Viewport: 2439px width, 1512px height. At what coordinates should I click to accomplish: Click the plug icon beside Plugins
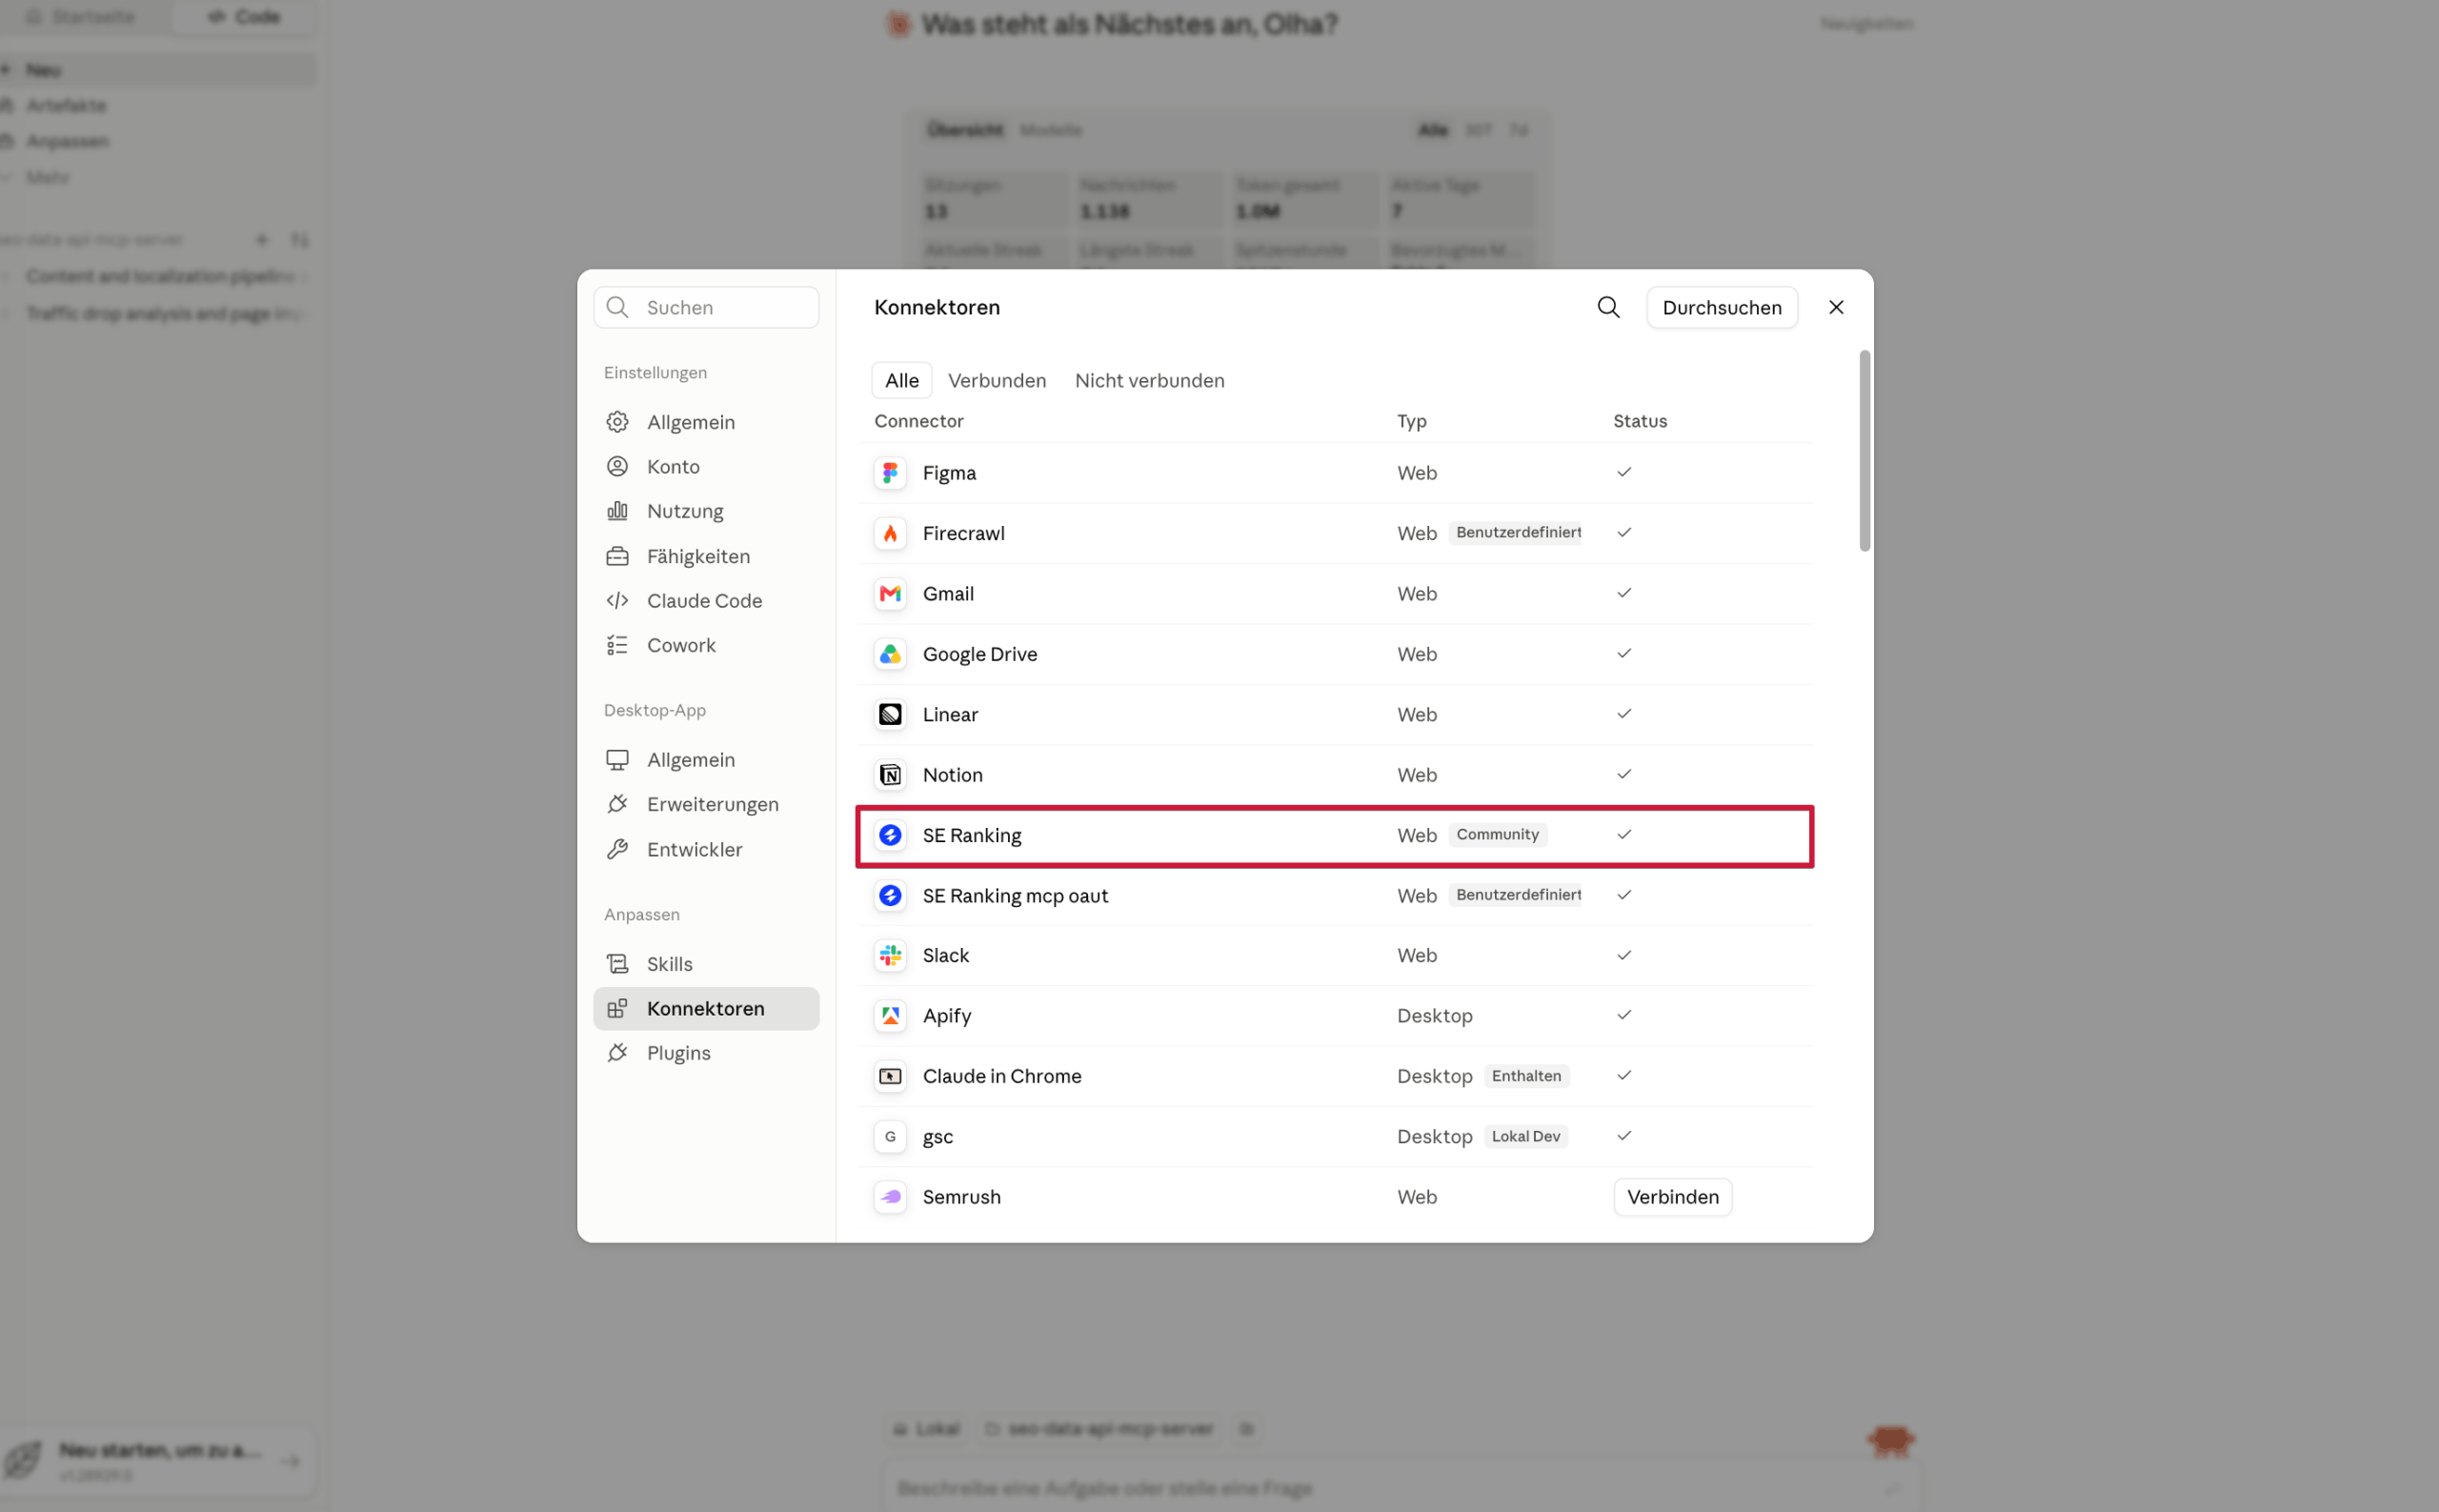click(x=618, y=1053)
